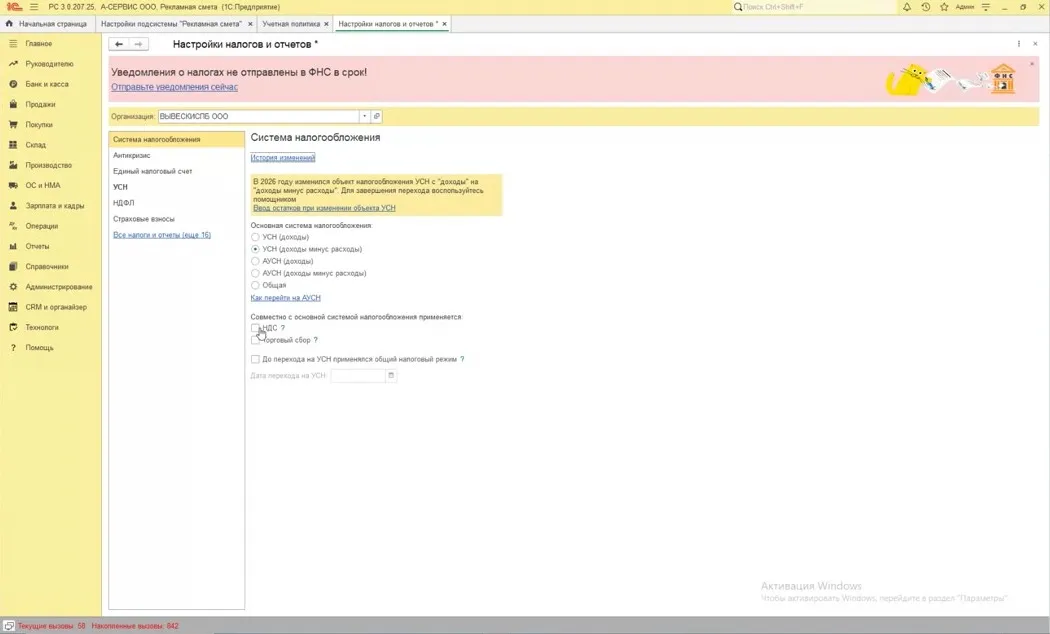Switch to Настройки подсистемы "Рекламная смета" tab
The width and height of the screenshot is (1050, 634).
pyautogui.click(x=171, y=24)
